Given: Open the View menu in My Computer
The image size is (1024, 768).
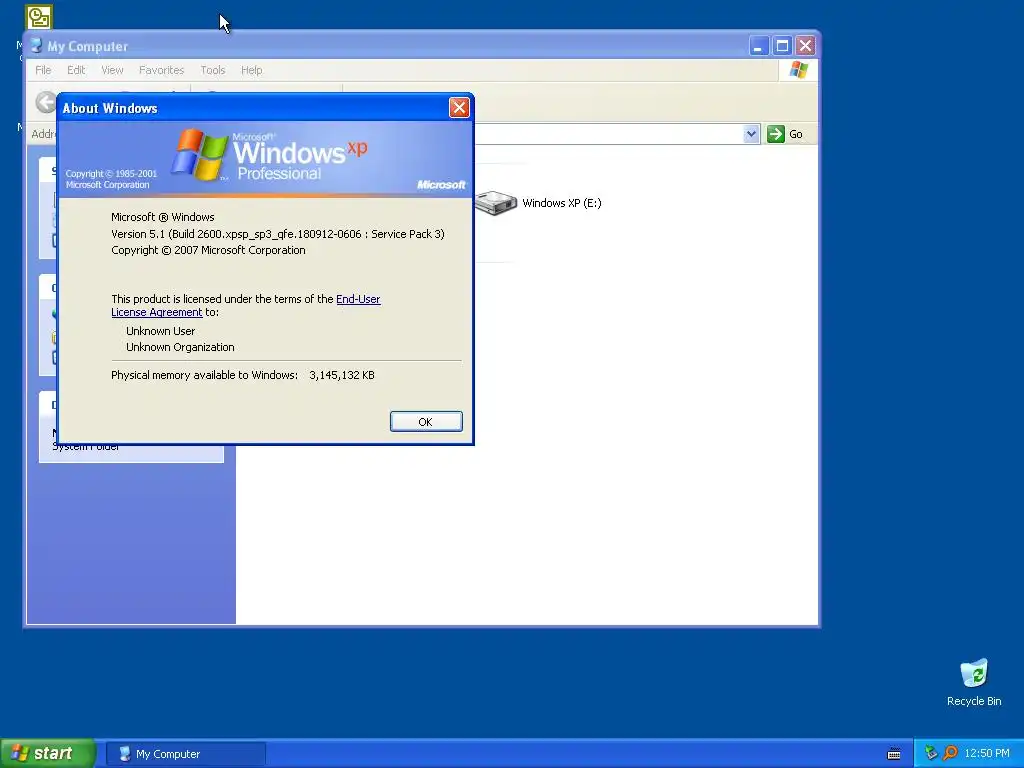Looking at the screenshot, I should tap(112, 70).
